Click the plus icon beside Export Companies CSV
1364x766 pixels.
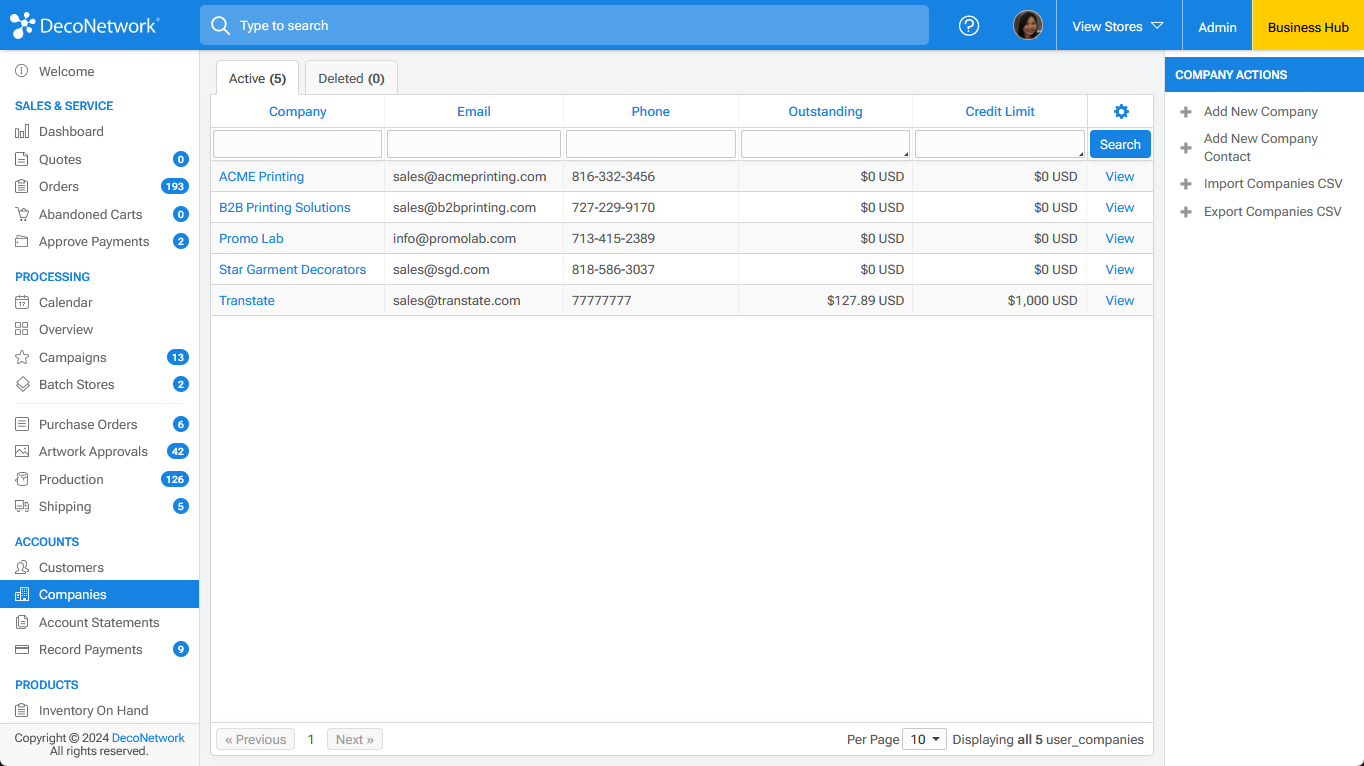coord(1186,212)
